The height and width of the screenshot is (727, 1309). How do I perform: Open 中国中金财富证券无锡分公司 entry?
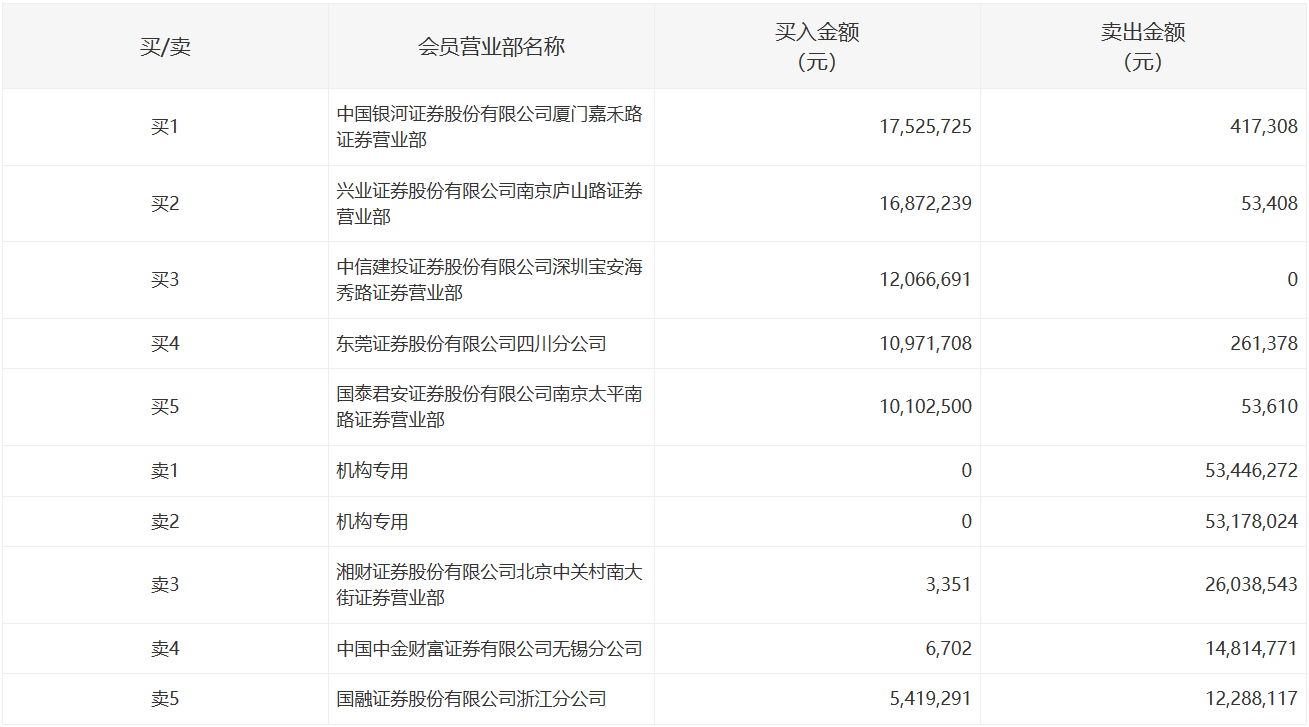click(490, 649)
